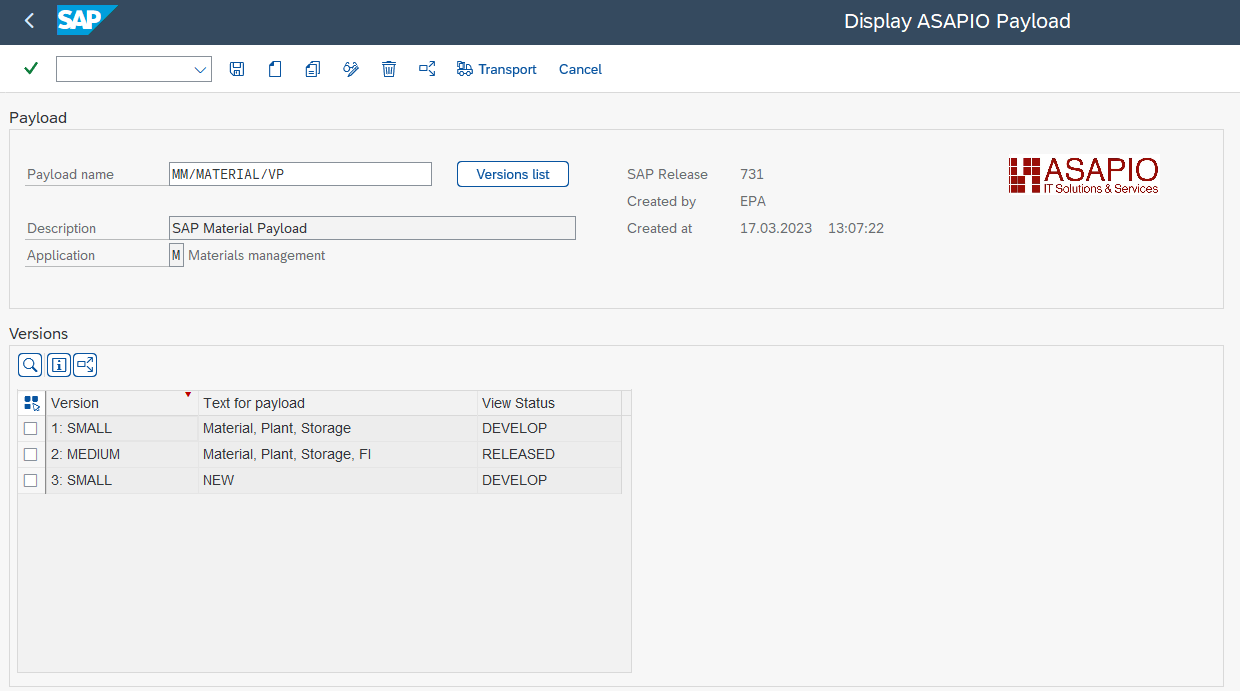Image resolution: width=1240 pixels, height=691 pixels.
Task: Click the 1: SMALL version cell
Action: click(x=122, y=428)
